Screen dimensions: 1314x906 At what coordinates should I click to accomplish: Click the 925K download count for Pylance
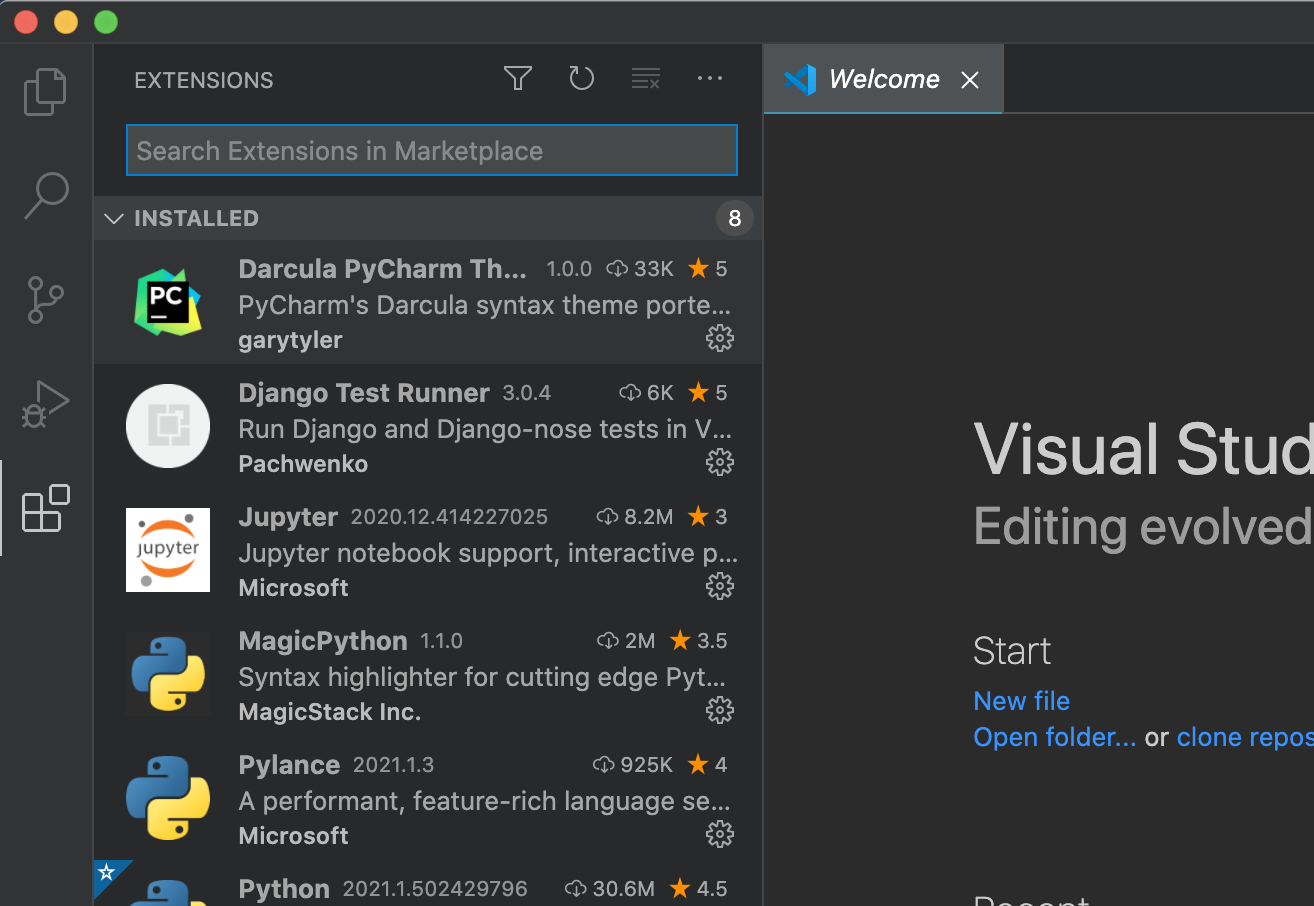pyautogui.click(x=634, y=765)
